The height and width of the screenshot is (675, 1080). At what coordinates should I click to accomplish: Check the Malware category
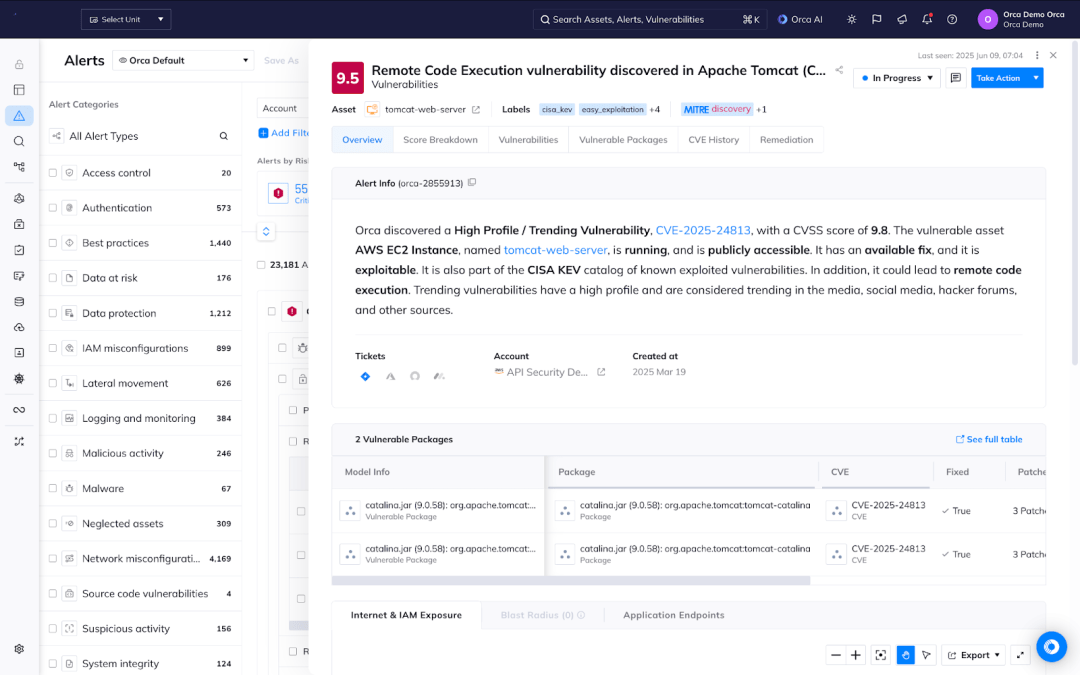53,488
